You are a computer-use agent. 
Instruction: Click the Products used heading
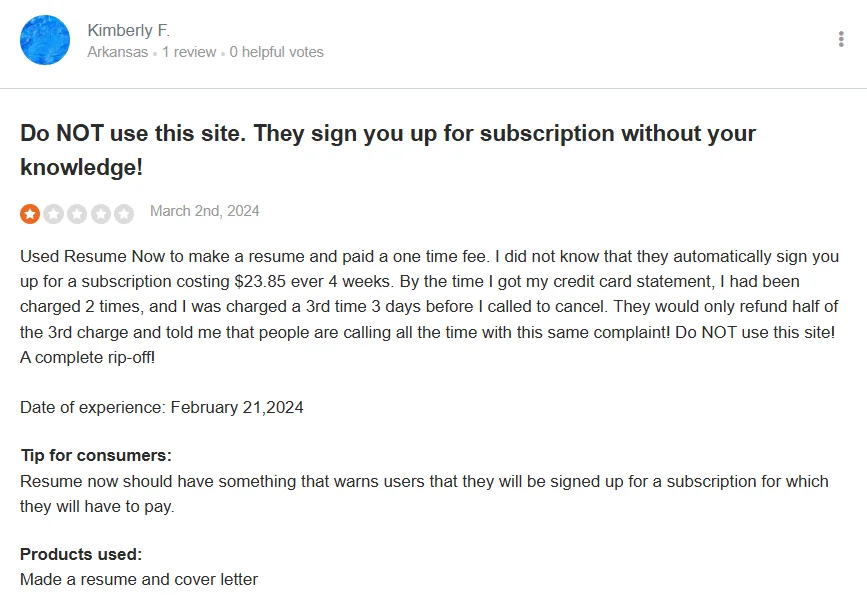(x=81, y=554)
